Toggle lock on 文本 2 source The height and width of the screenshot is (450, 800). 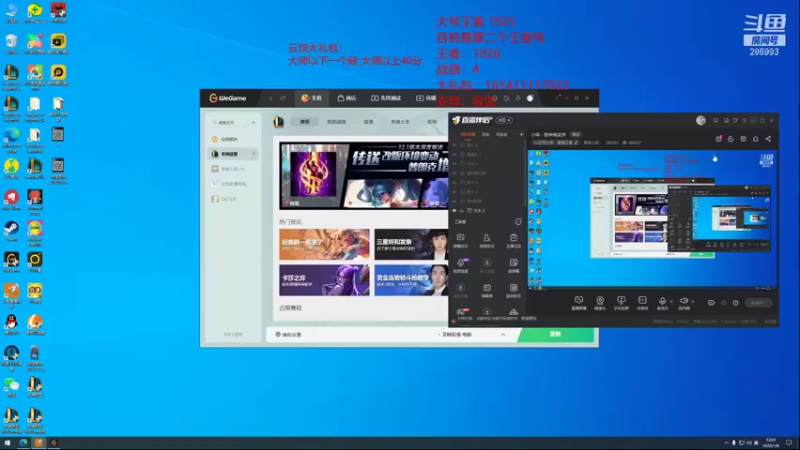coord(462,211)
